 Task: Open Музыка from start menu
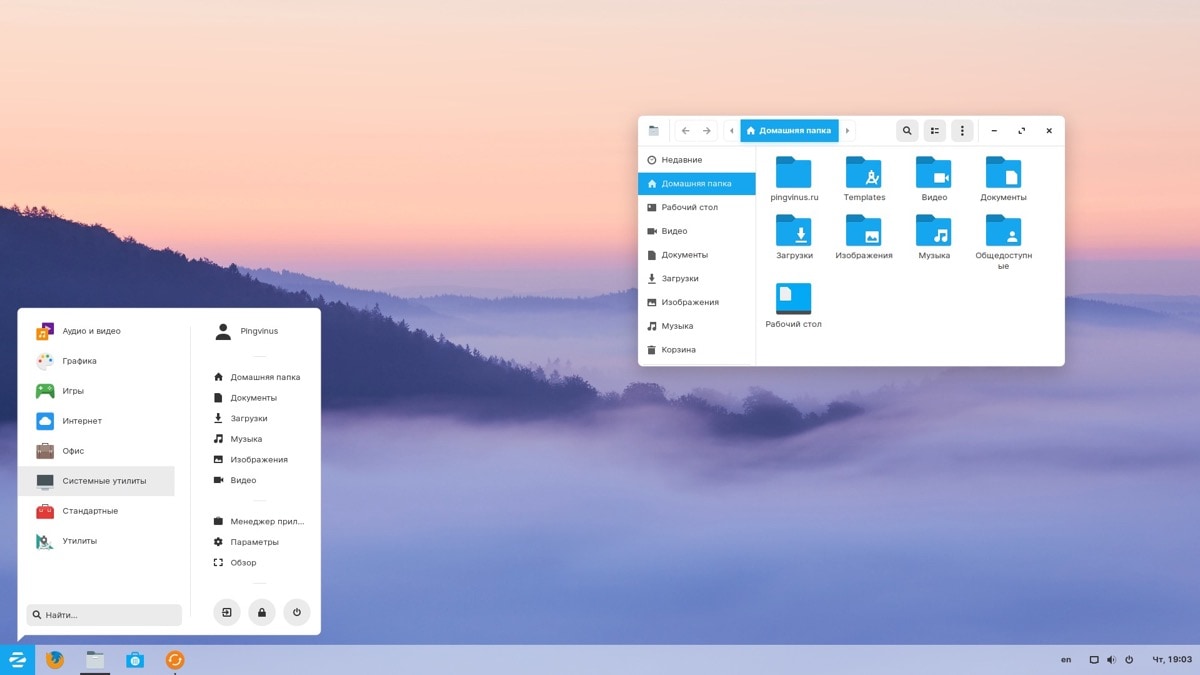(x=238, y=439)
